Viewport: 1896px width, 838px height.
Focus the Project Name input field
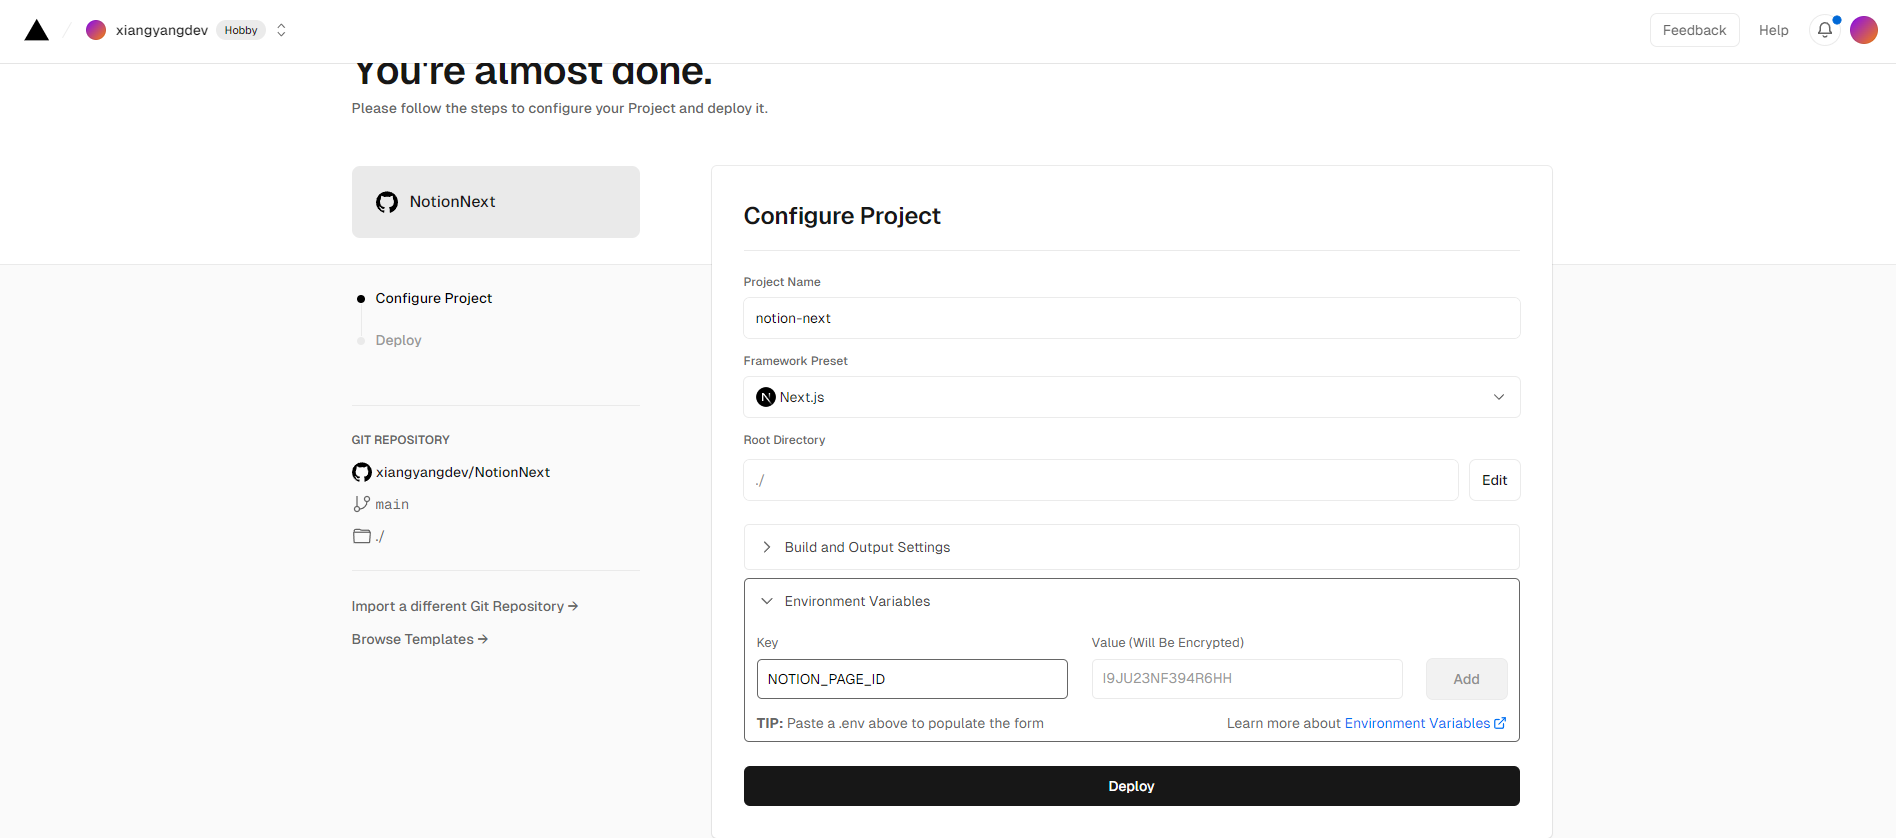tap(1132, 318)
